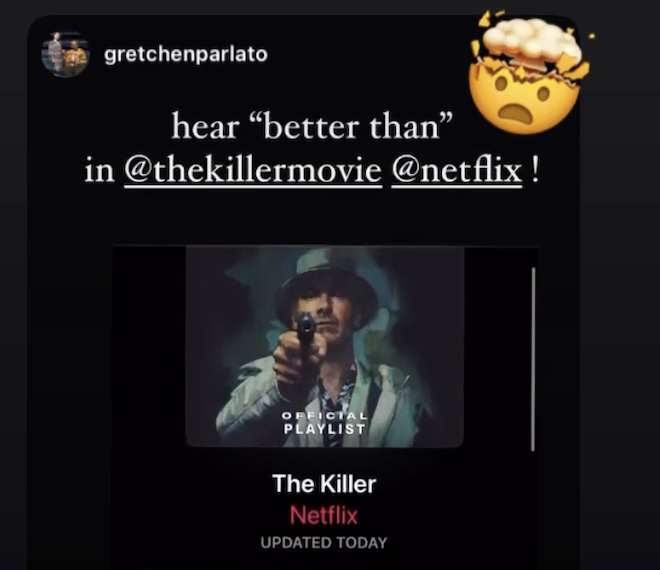660x570 pixels.
Task: Follow the @netflix mention link
Action: 457,170
